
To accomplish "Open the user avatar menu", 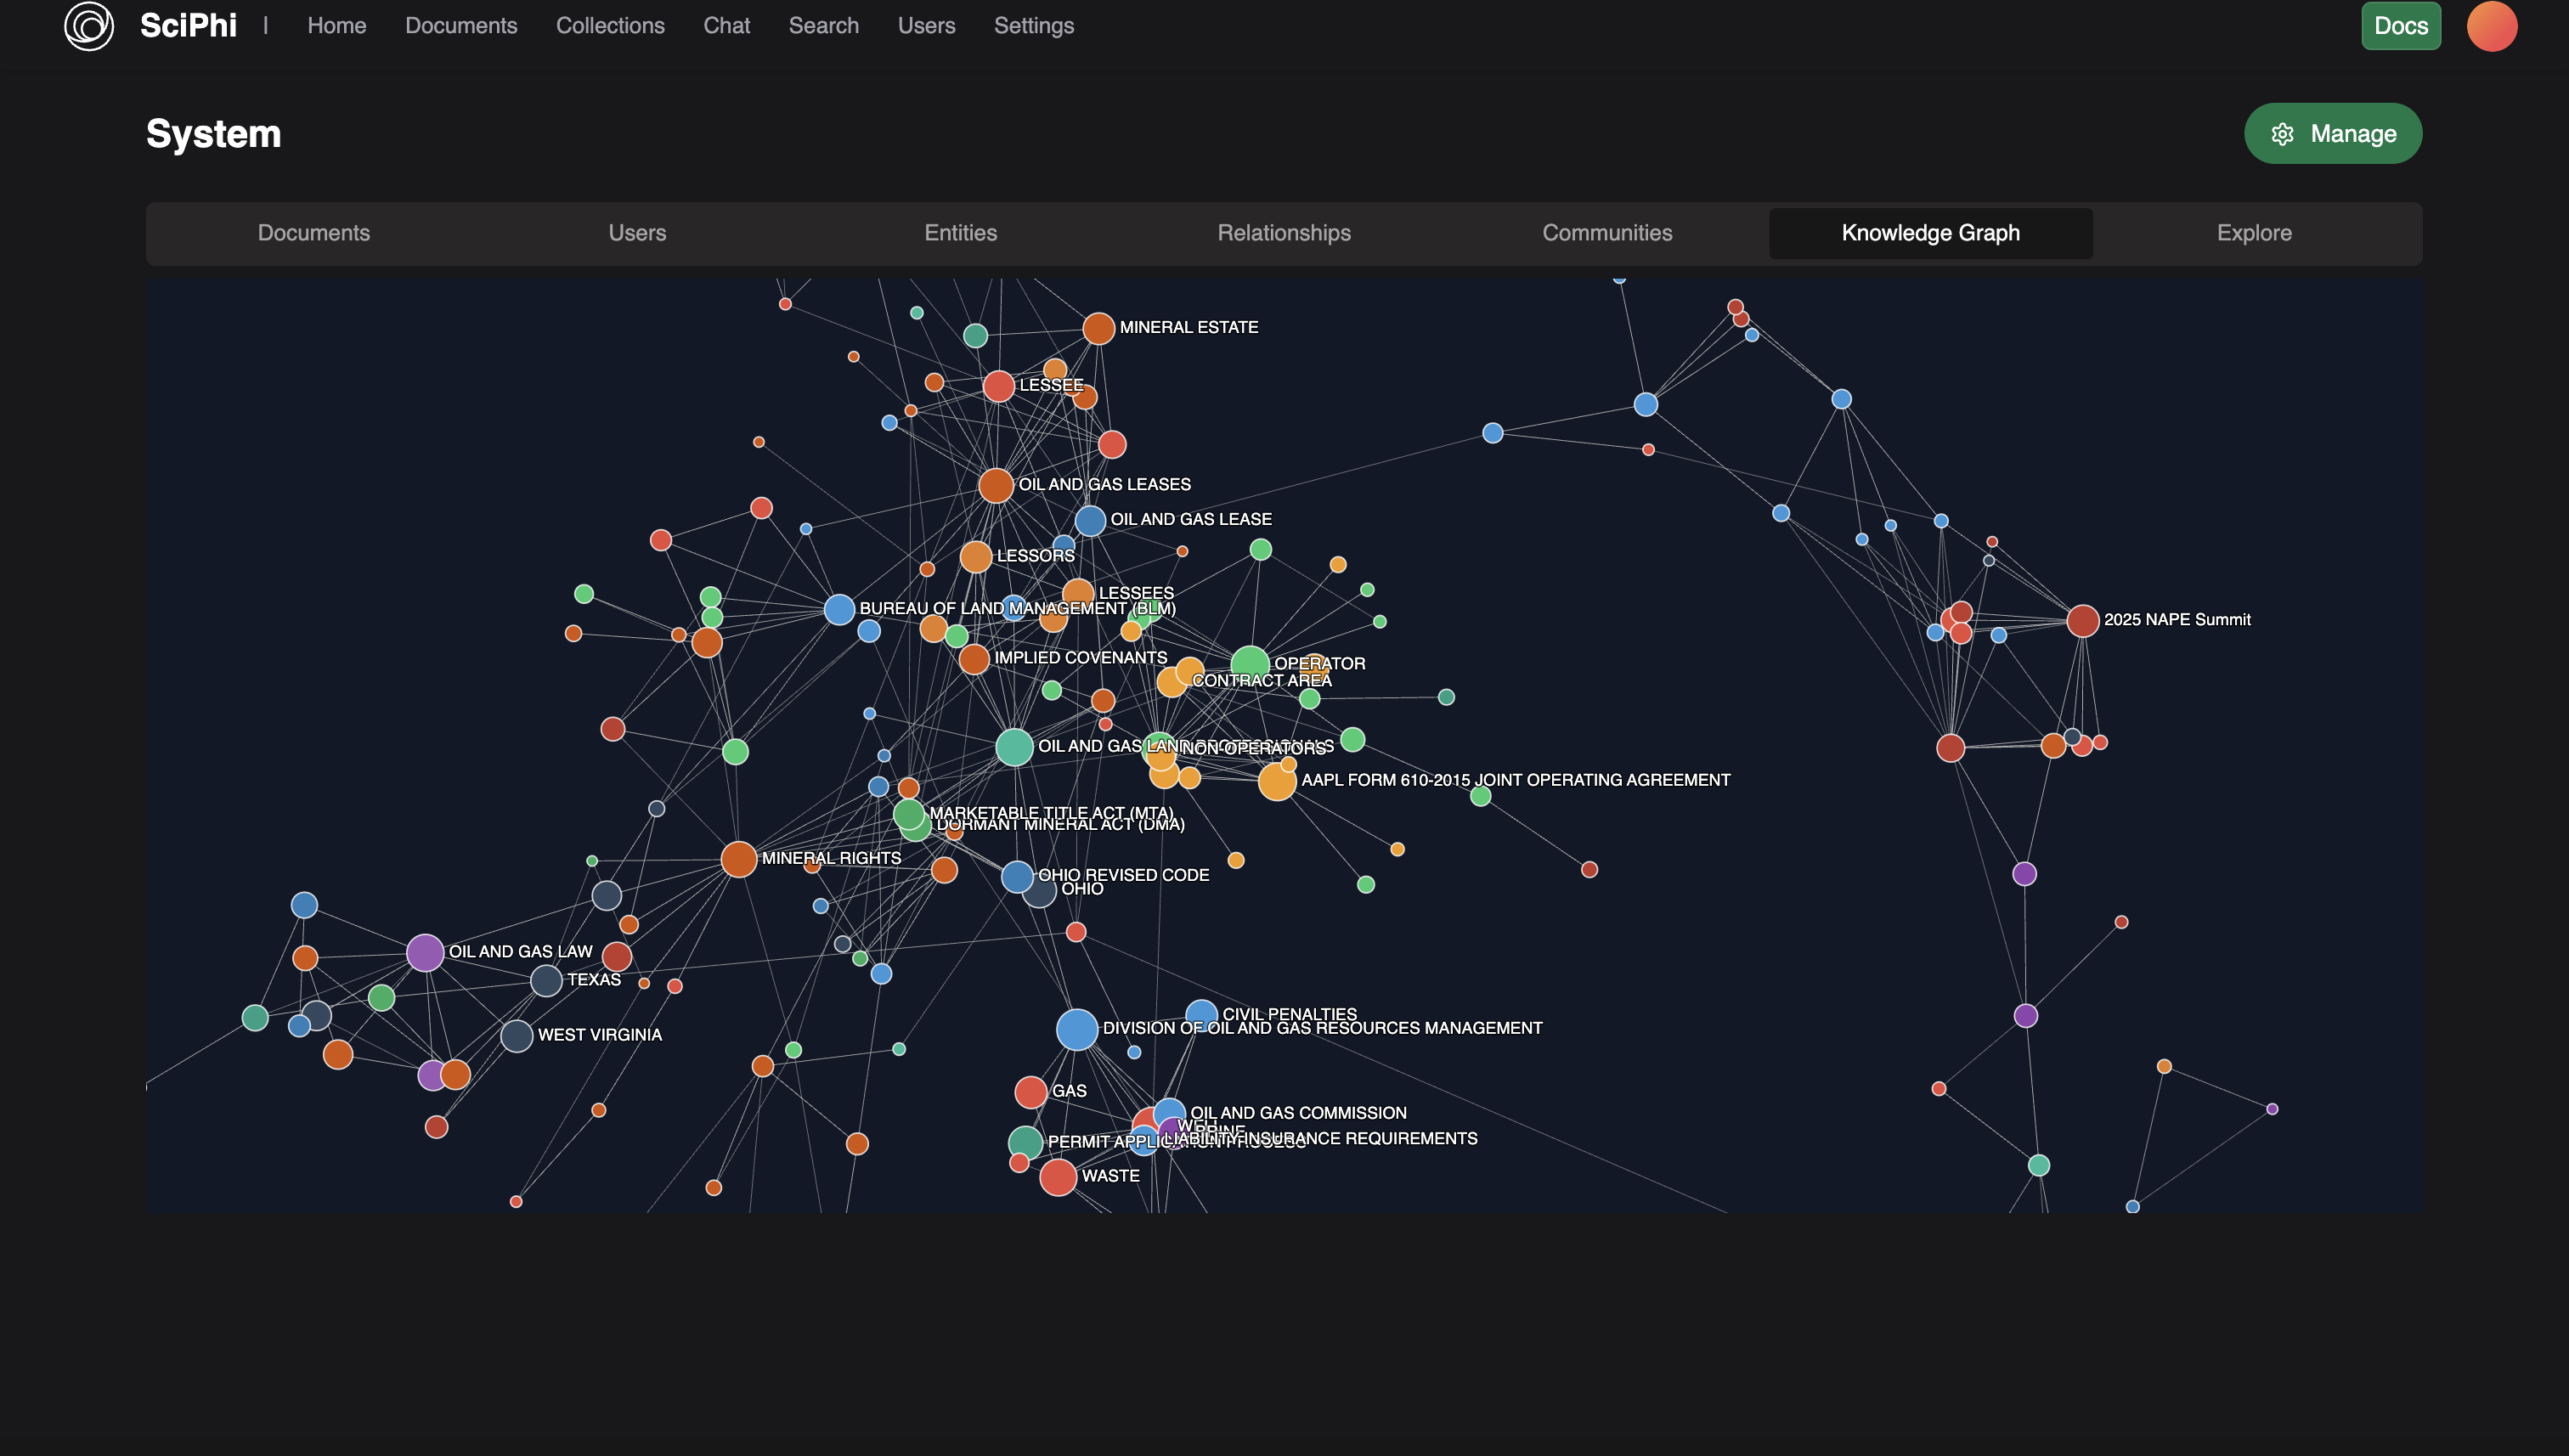I will pos(2490,26).
